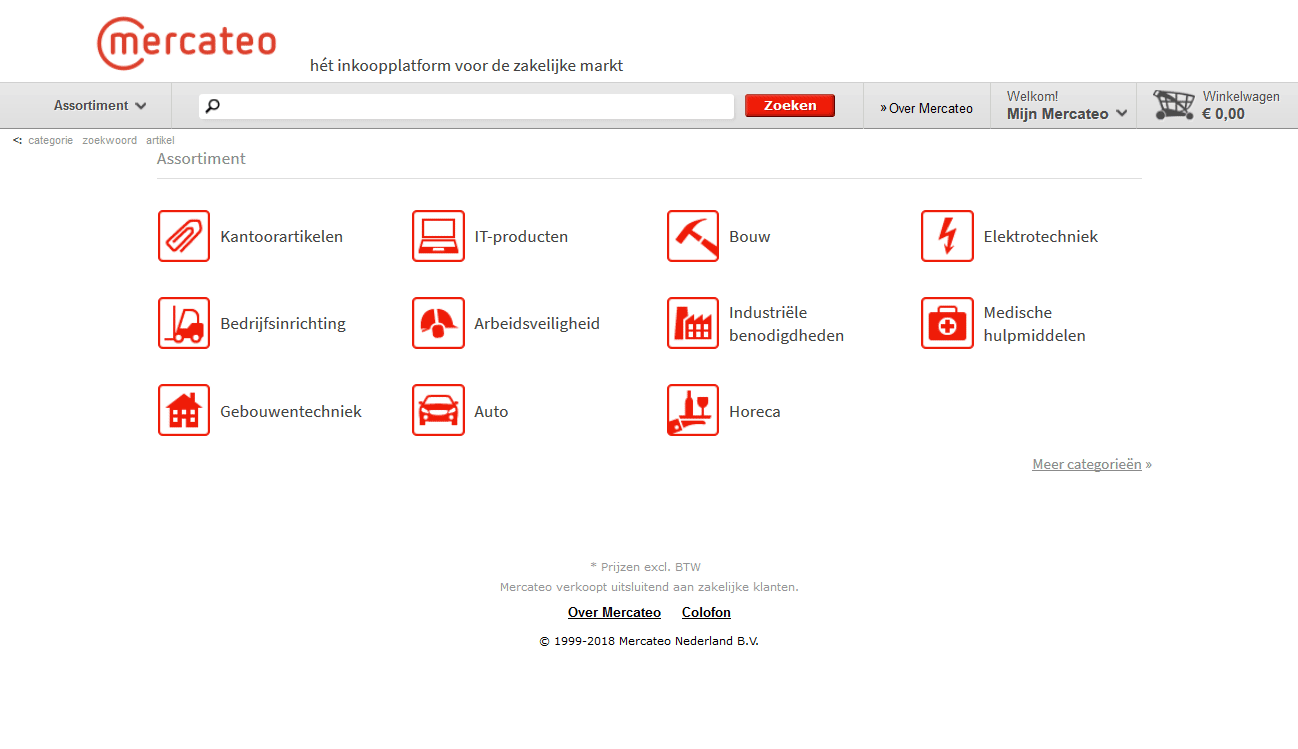Select the zoekwoord breadcrumb option
The image size is (1298, 749).
[109, 140]
